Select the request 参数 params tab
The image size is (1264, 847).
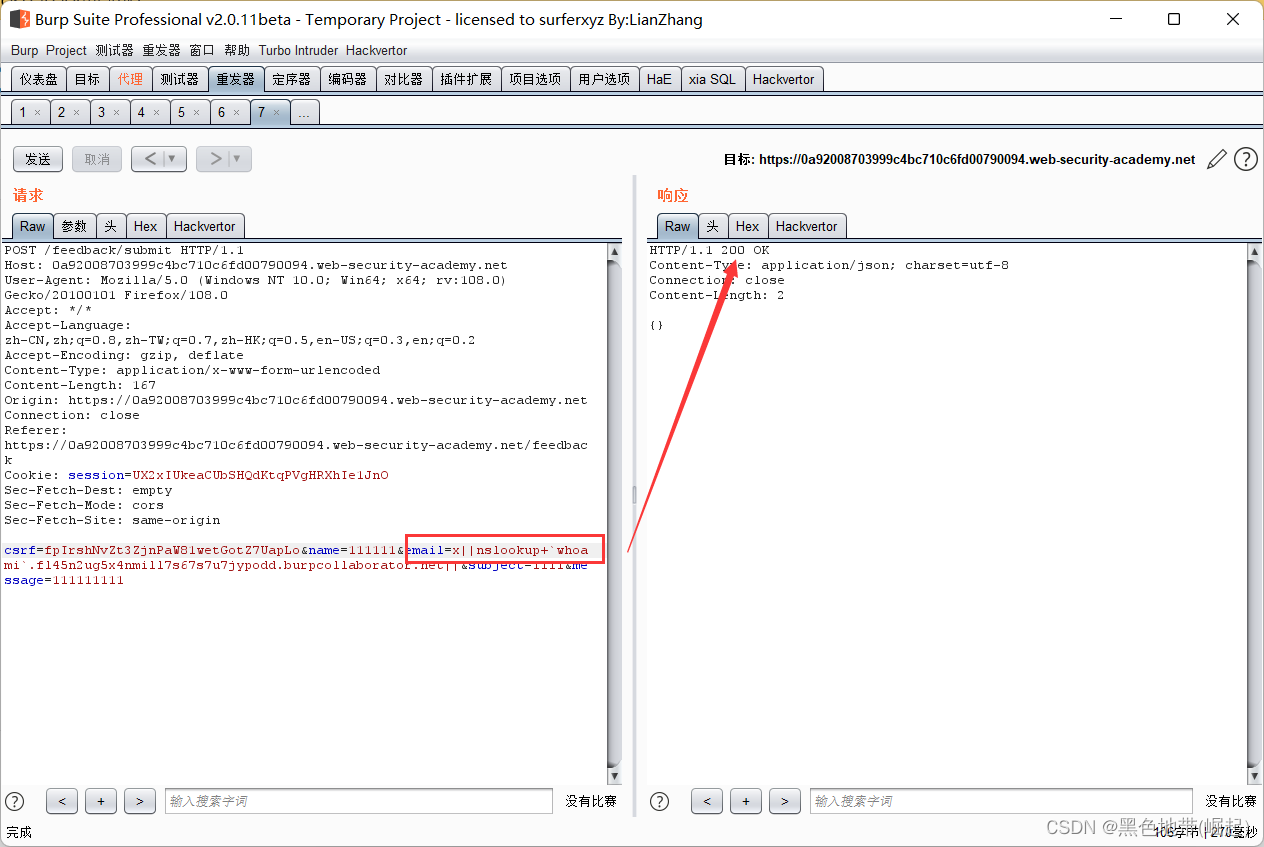pos(74,226)
